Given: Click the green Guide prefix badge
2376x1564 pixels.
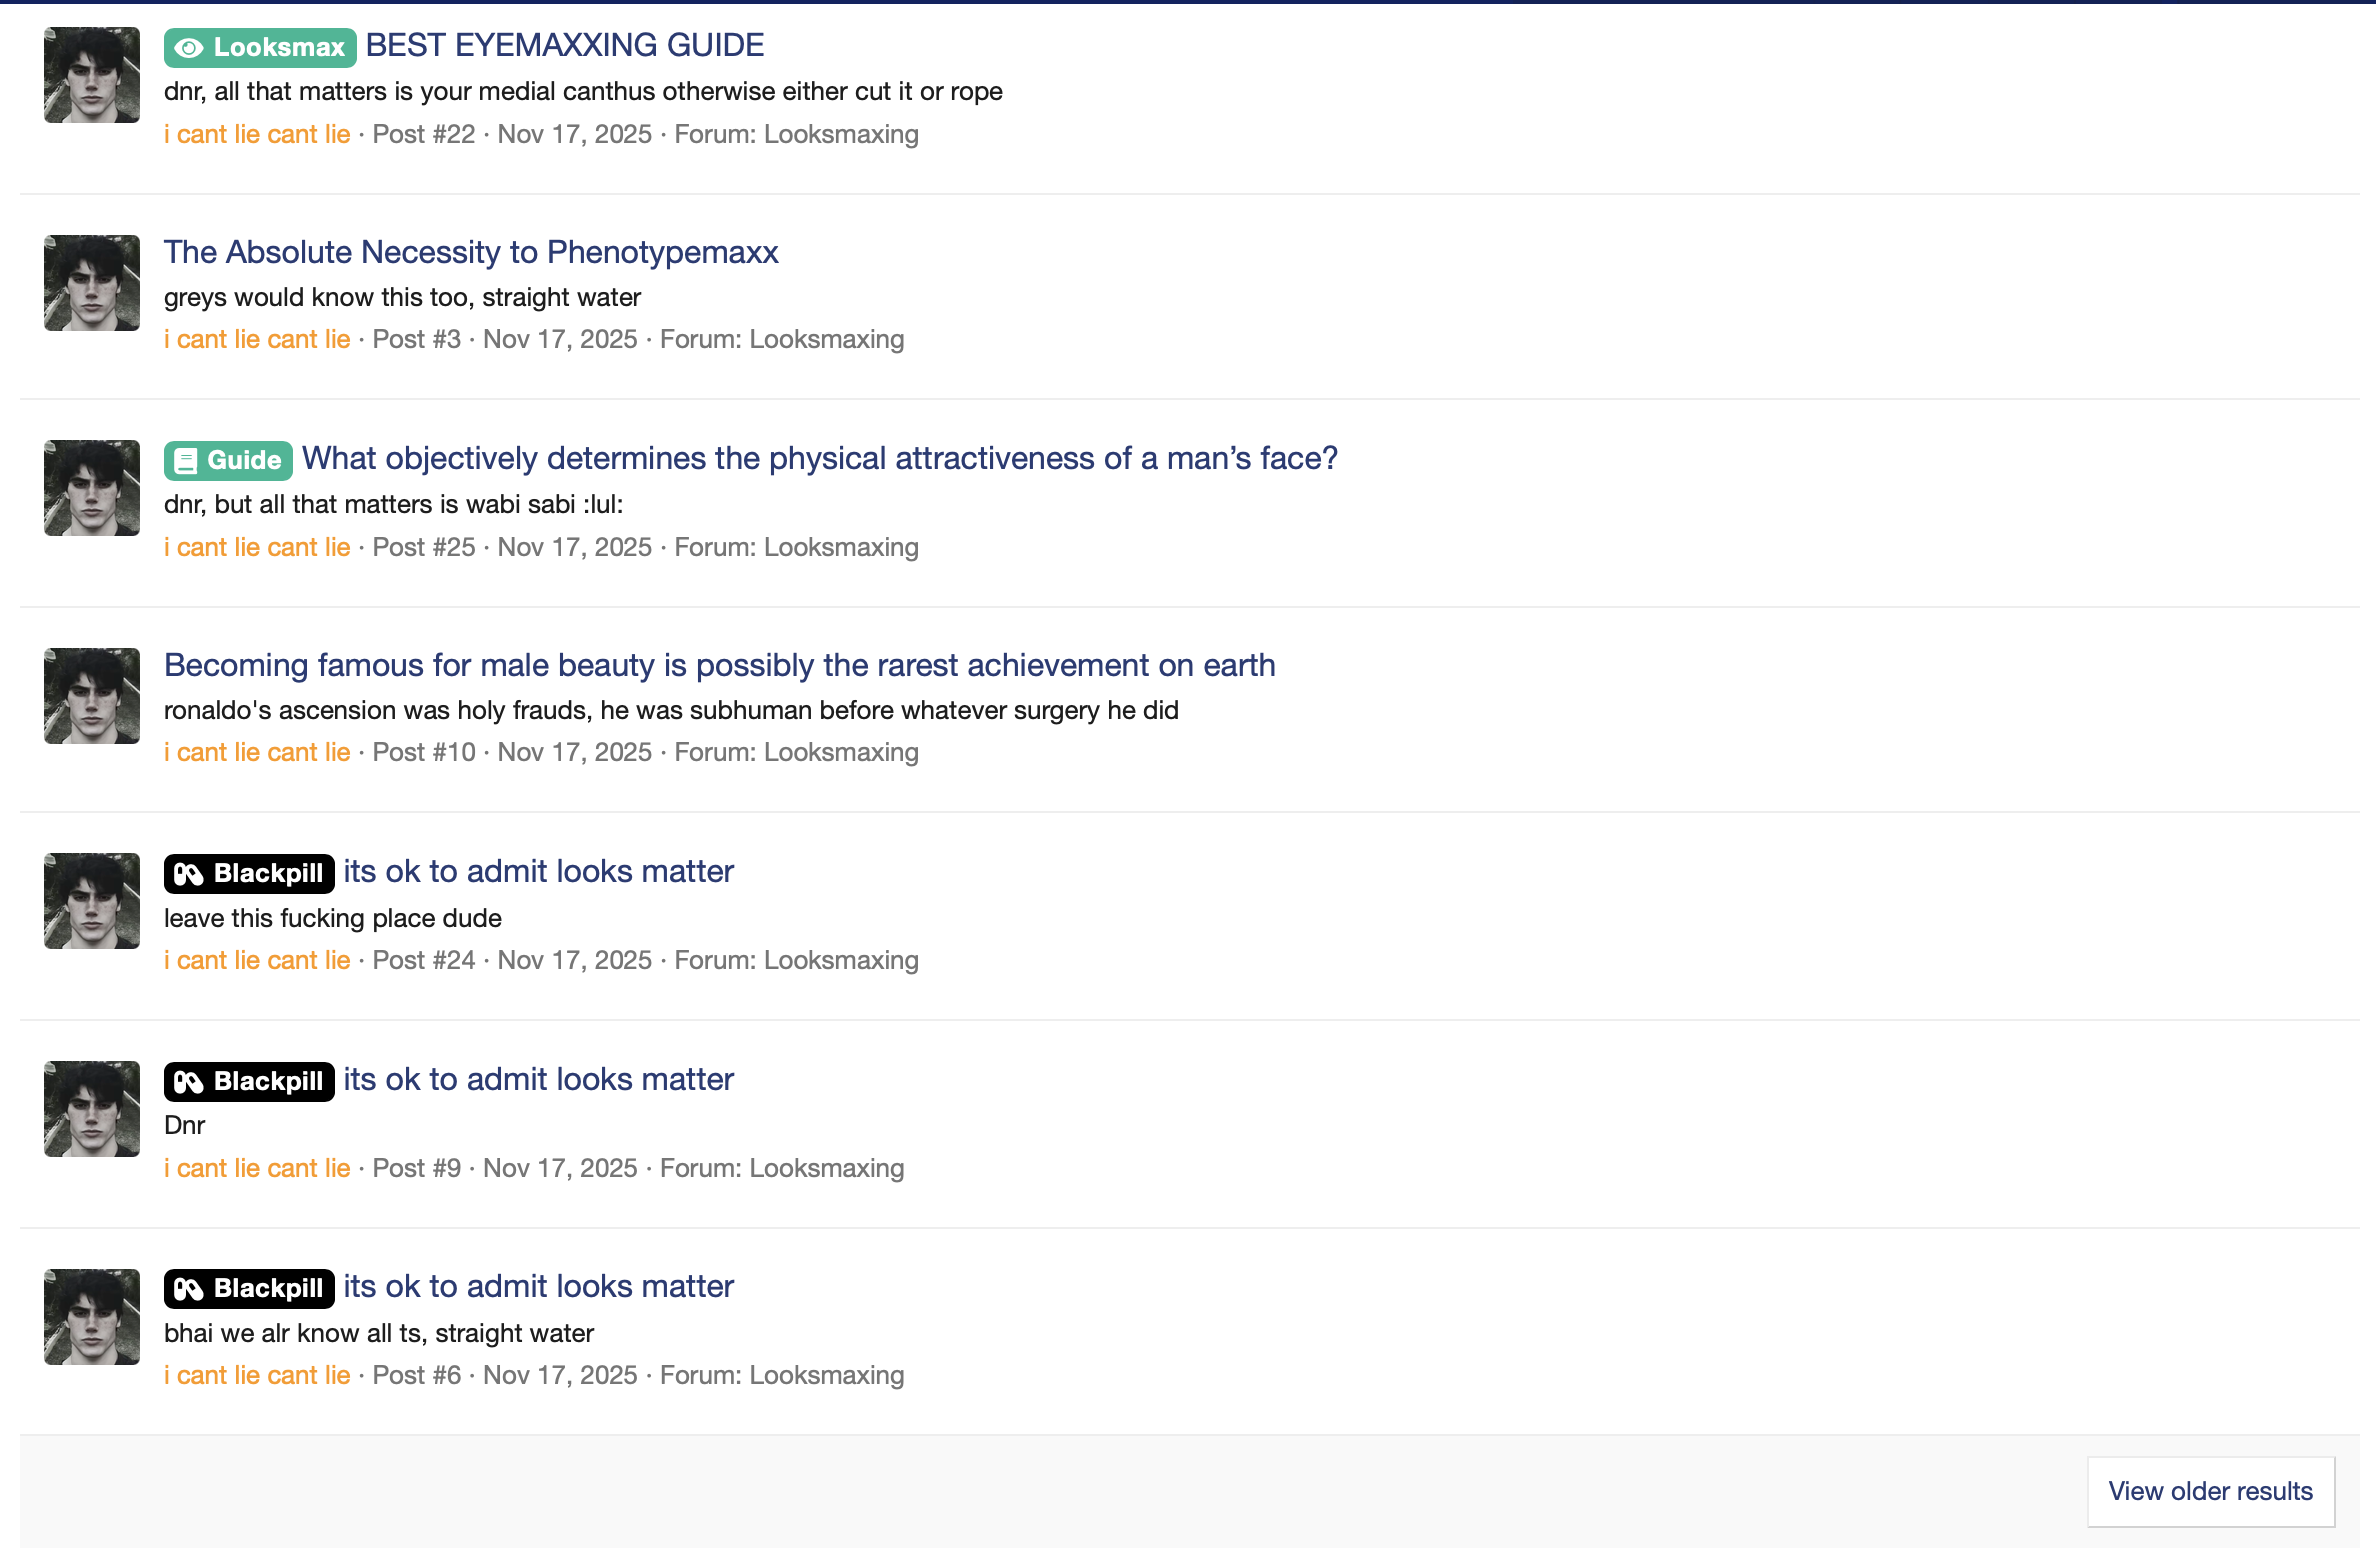Looking at the screenshot, I should tap(228, 460).
